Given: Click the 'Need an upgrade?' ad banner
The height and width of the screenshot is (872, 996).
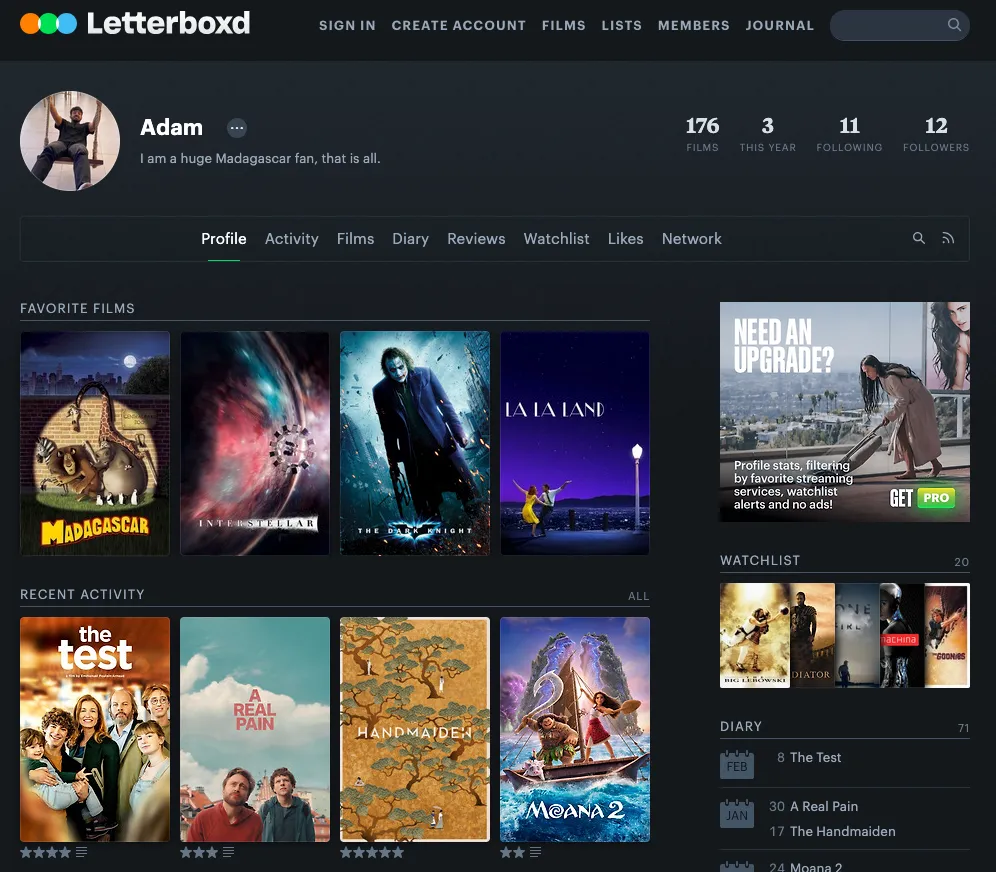Looking at the screenshot, I should [x=845, y=412].
